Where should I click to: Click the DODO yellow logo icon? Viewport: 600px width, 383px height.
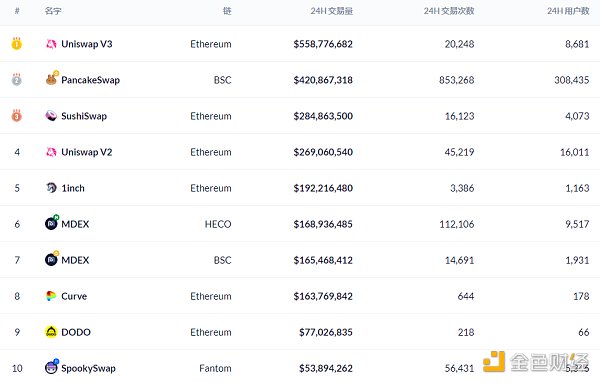pyautogui.click(x=51, y=332)
